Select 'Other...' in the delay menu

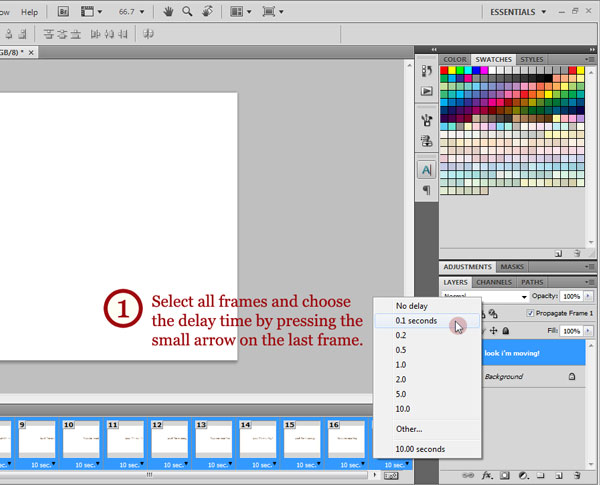pos(410,428)
